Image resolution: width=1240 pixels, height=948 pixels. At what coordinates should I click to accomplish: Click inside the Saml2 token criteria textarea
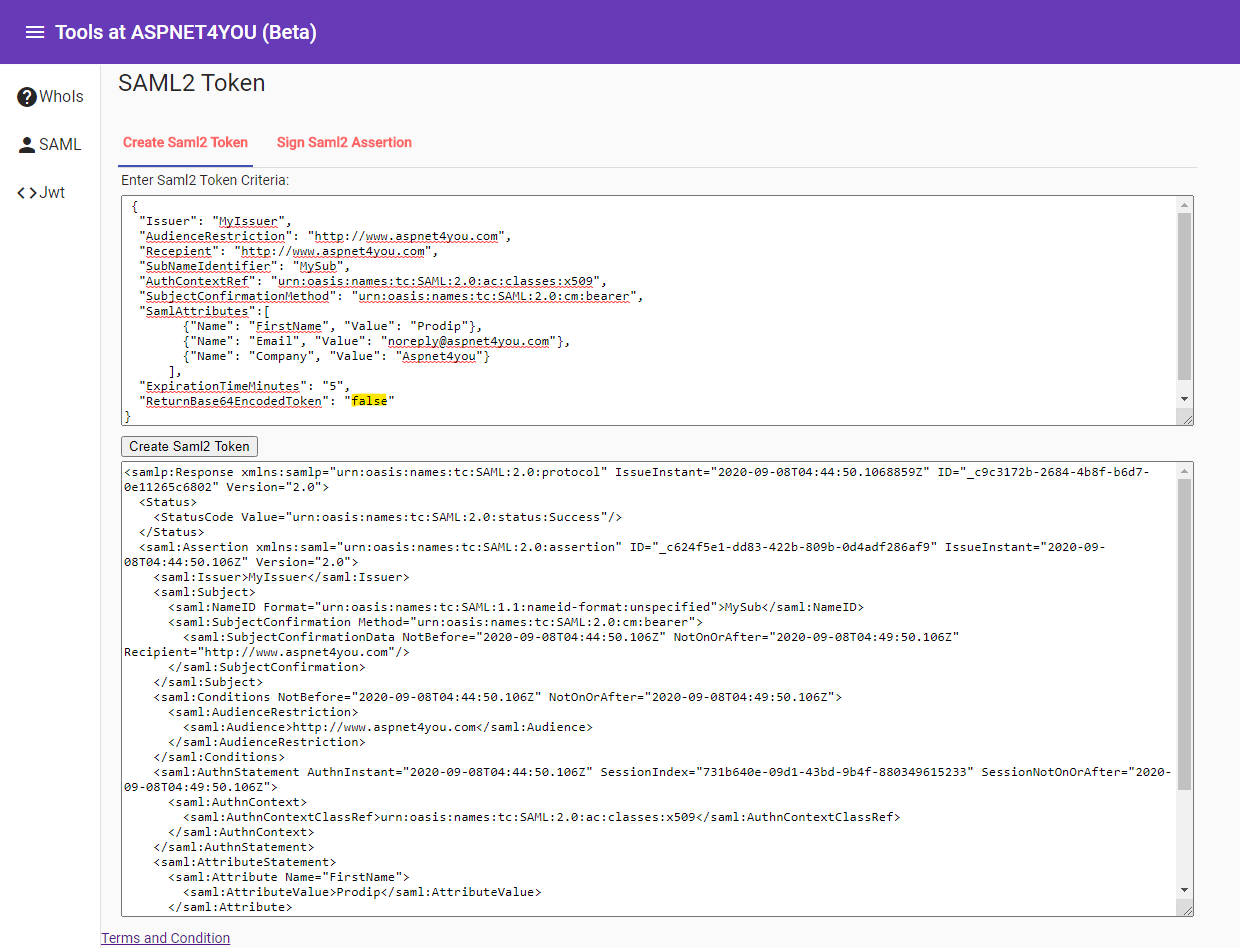click(x=657, y=310)
